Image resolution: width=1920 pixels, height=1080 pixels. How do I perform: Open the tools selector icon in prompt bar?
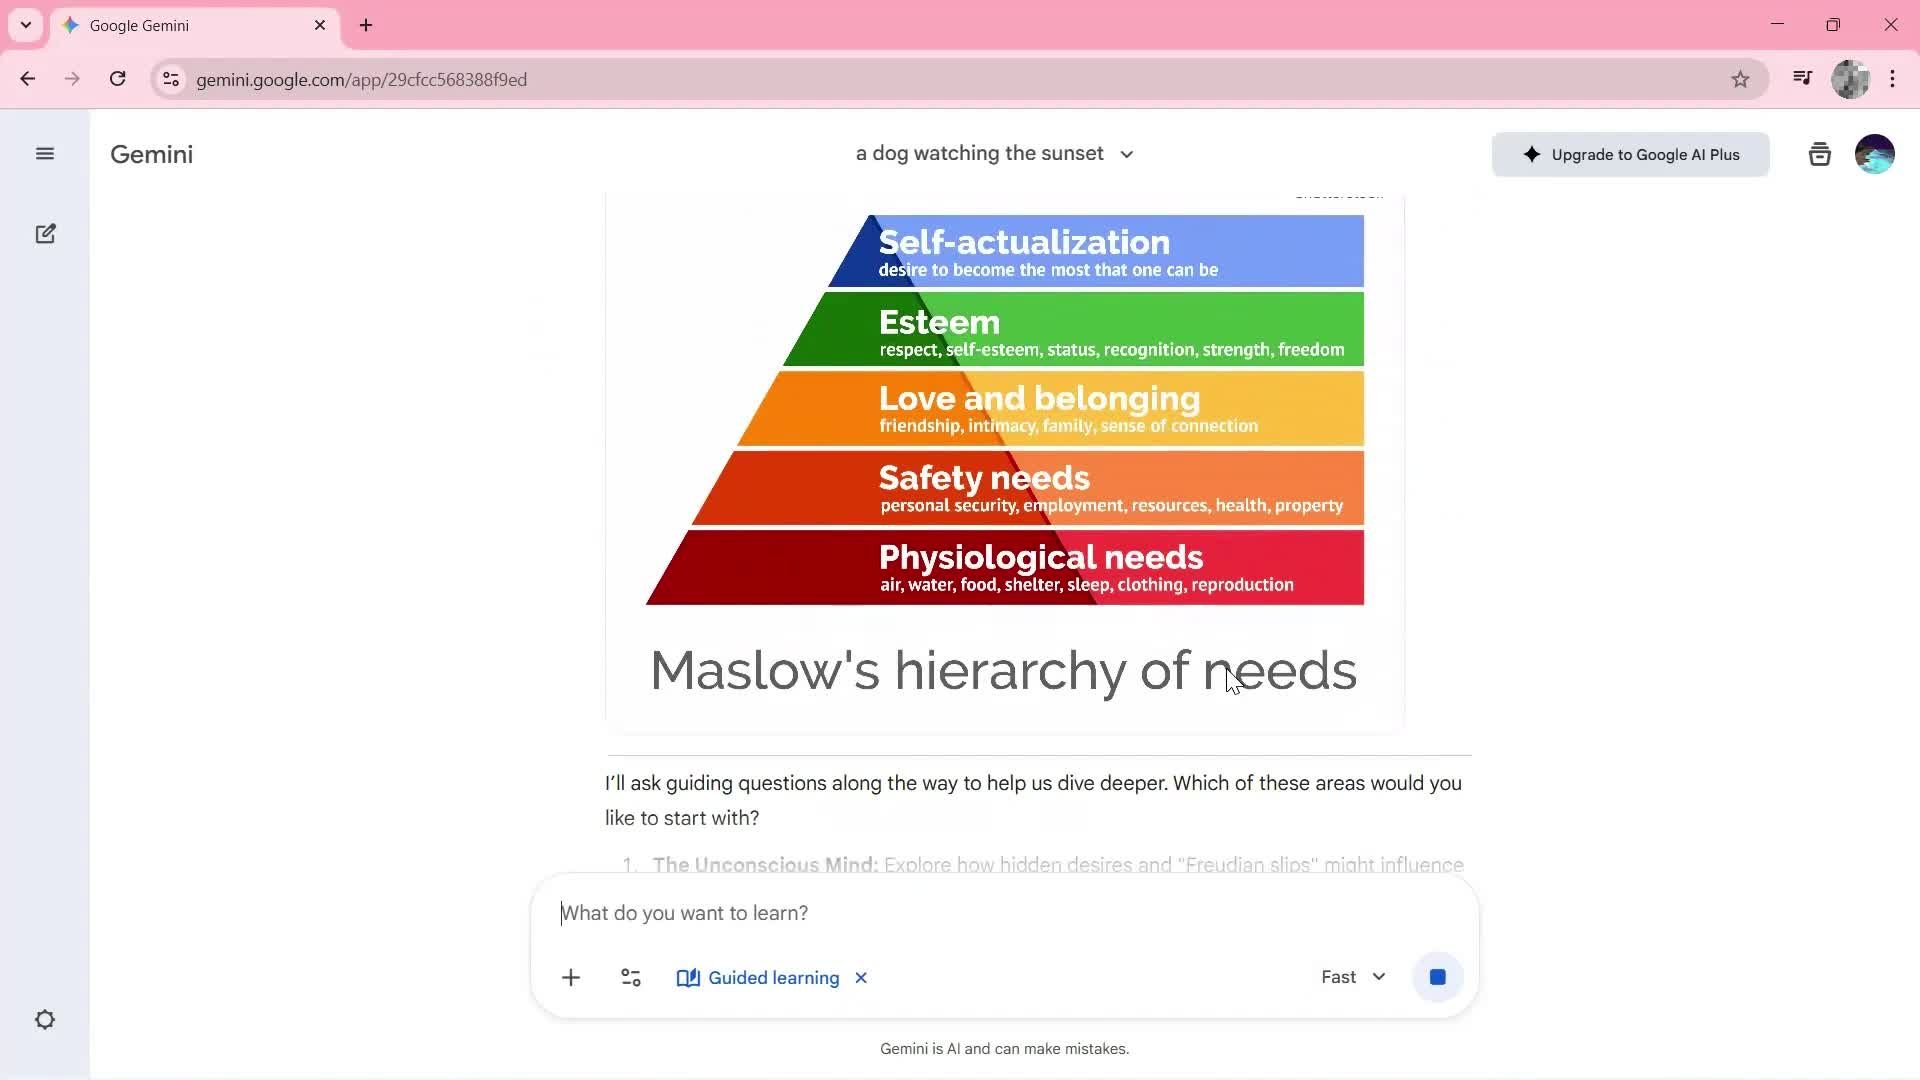(630, 977)
